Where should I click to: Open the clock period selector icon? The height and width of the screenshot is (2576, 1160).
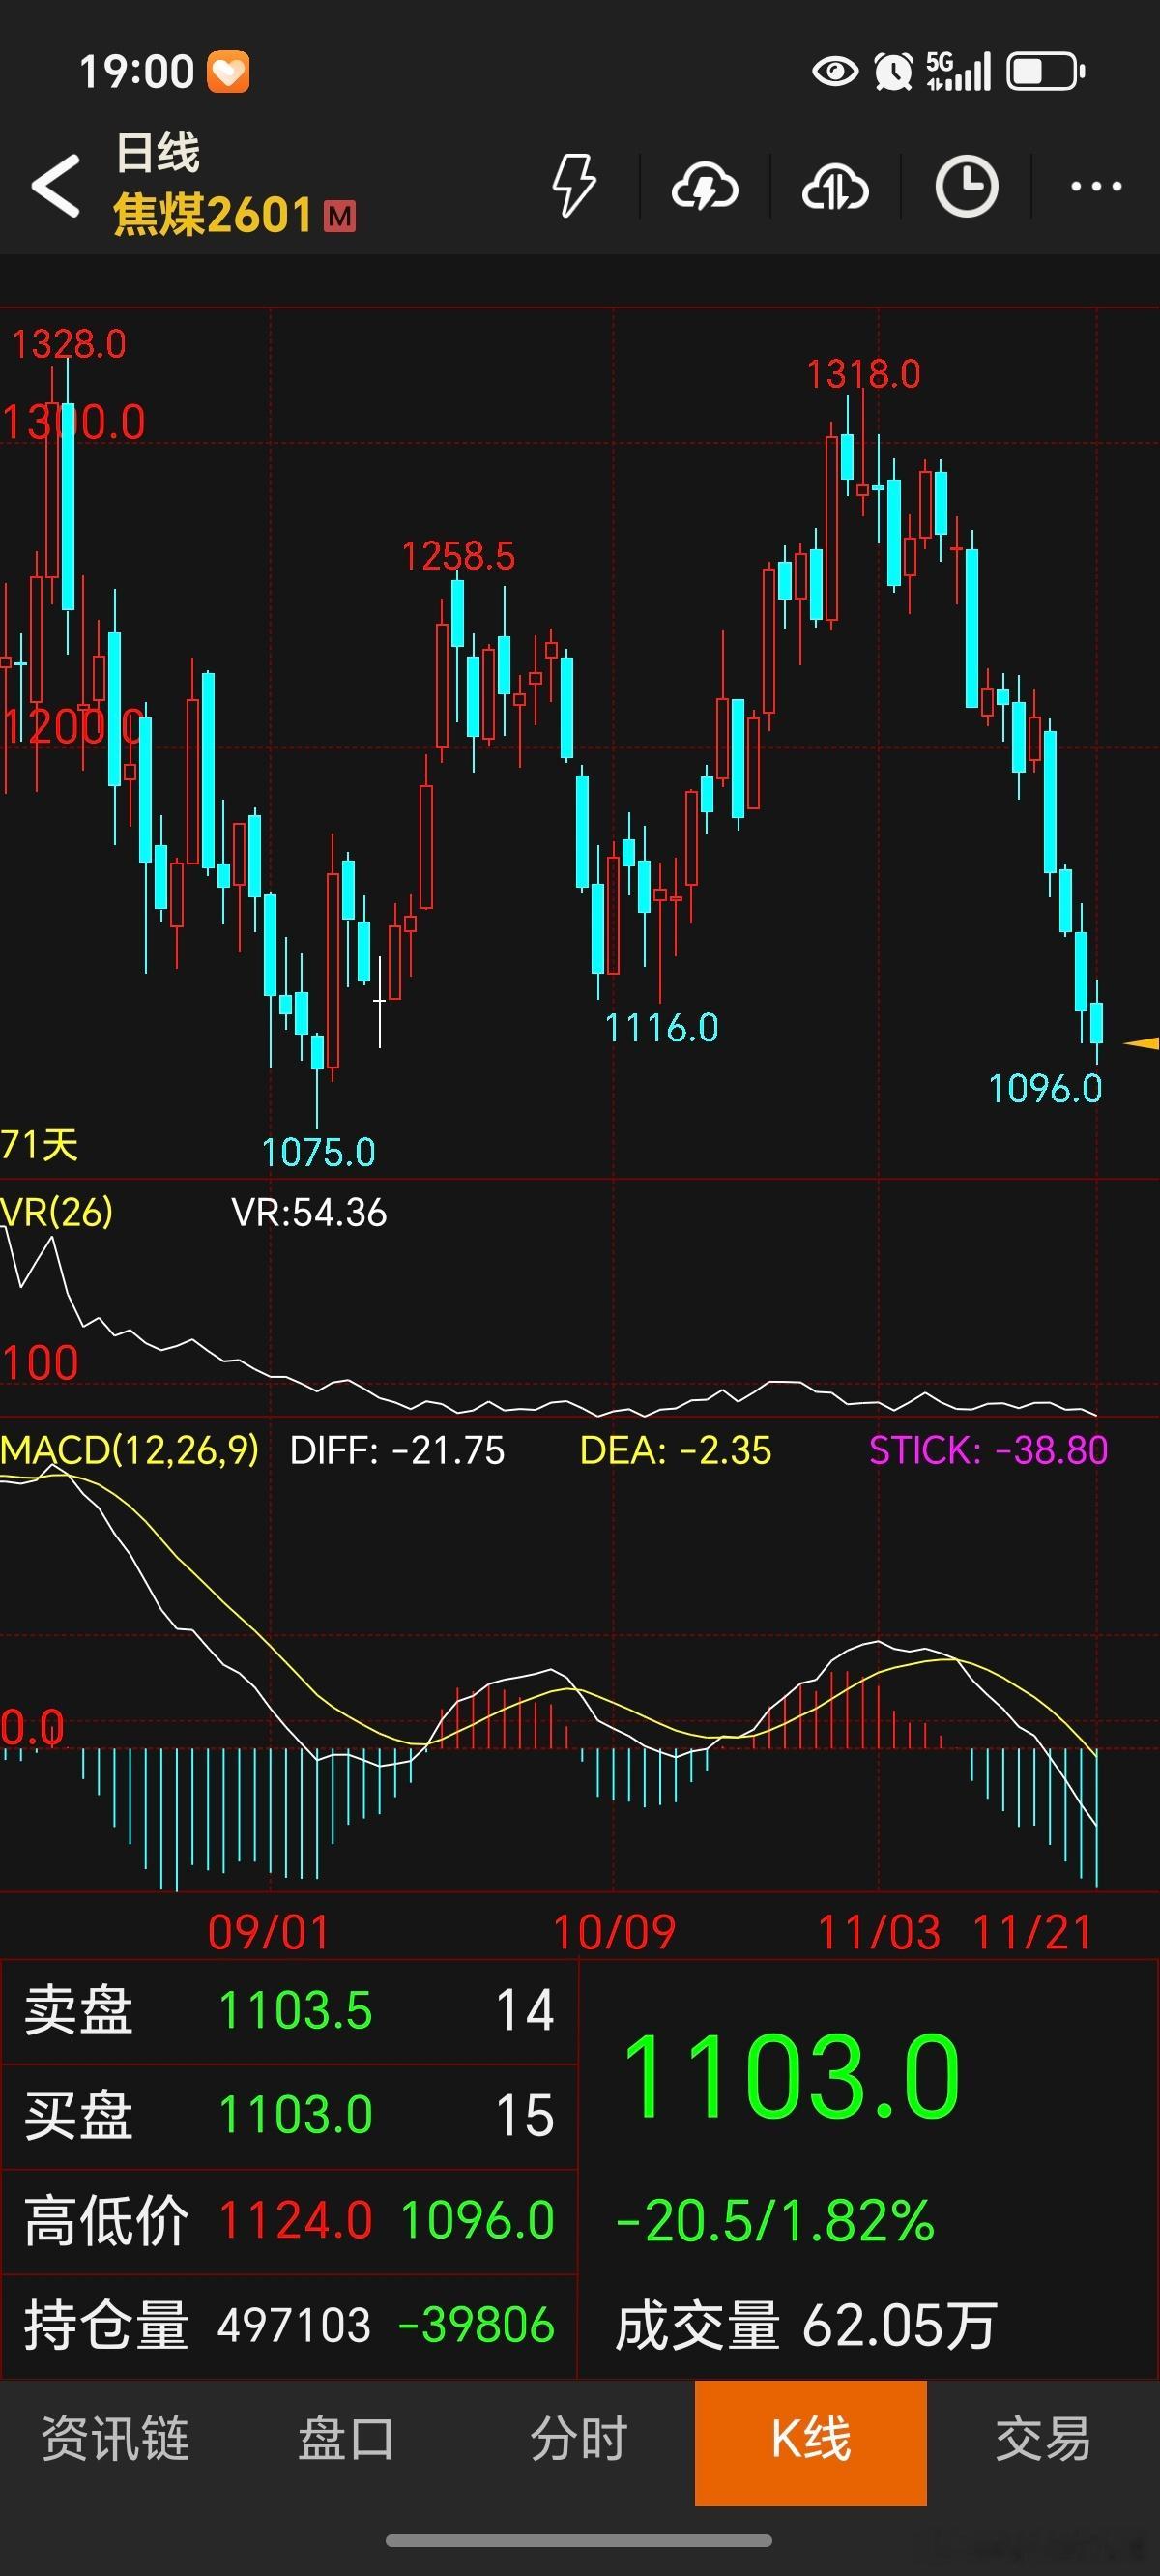tap(966, 186)
